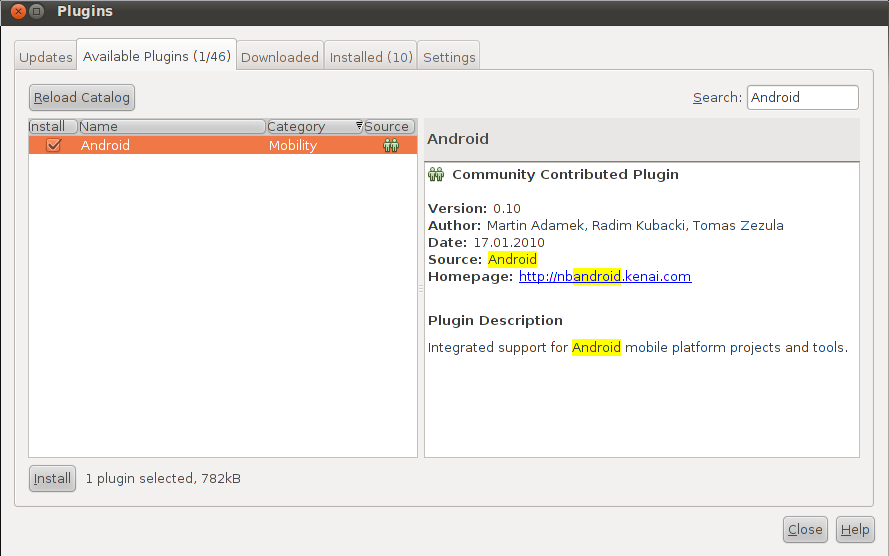This screenshot has height=556, width=889.
Task: Focus the Search field containing Android
Action: pyautogui.click(x=802, y=97)
